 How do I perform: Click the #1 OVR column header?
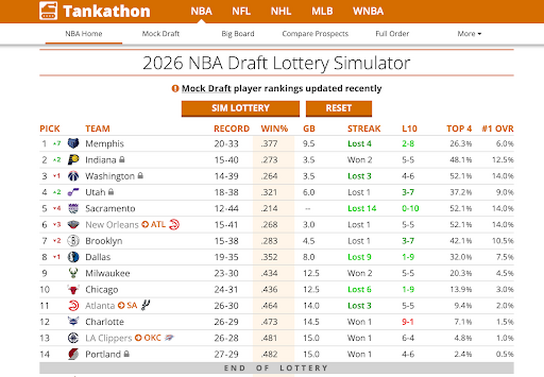point(498,129)
